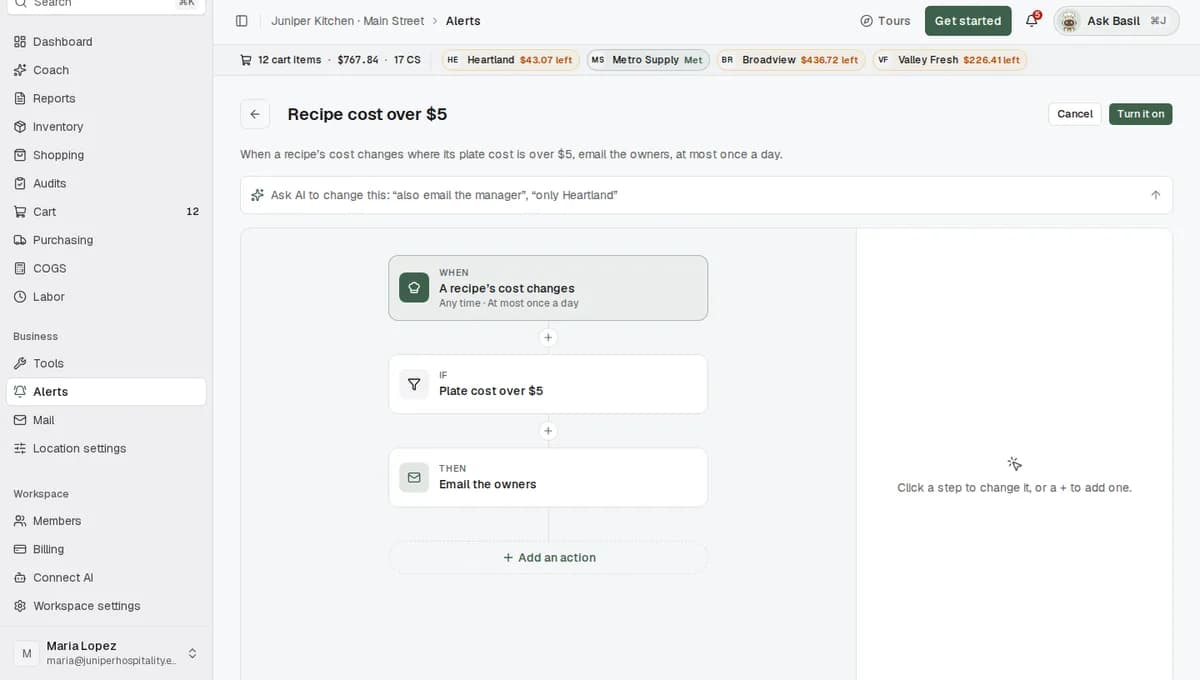Click the Billing card icon
Viewport: 1200px width, 680px height.
coord(20,549)
